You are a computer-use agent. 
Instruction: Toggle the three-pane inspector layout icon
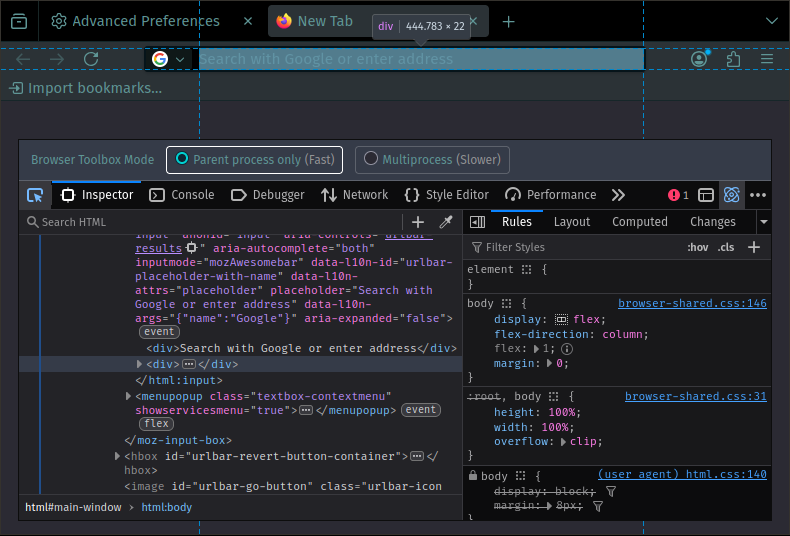pos(478,222)
